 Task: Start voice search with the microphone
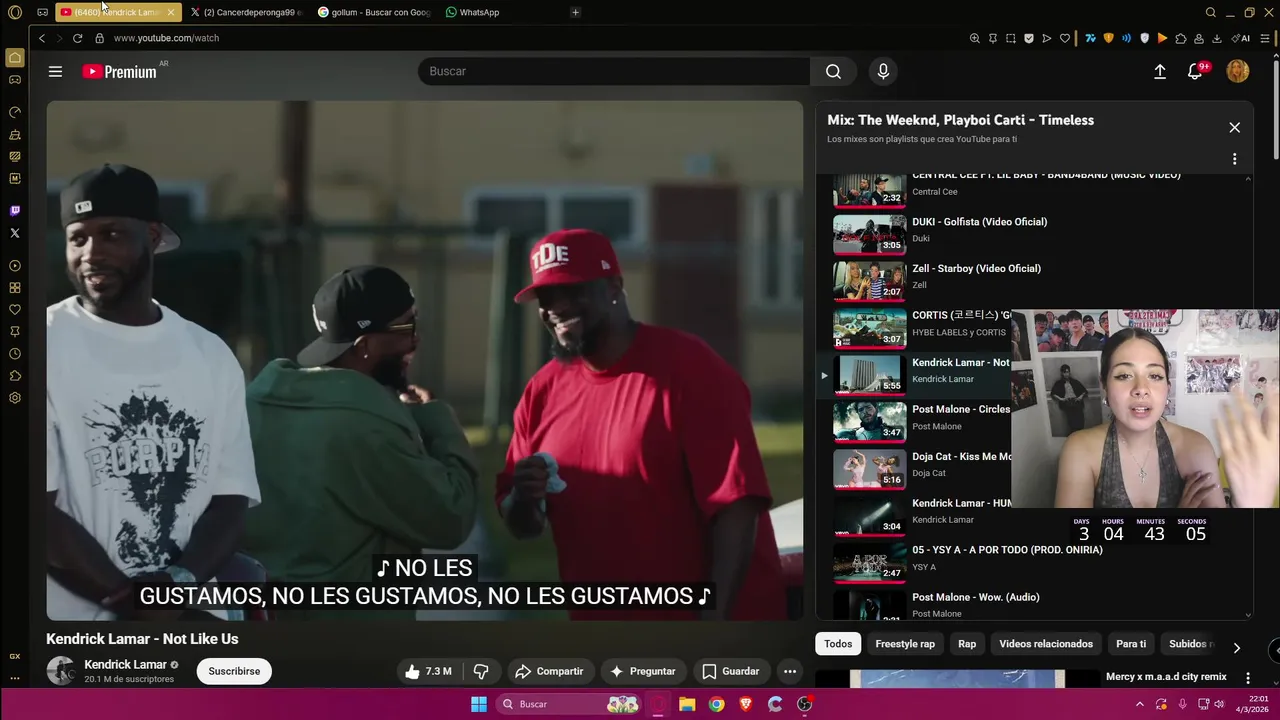(x=883, y=71)
